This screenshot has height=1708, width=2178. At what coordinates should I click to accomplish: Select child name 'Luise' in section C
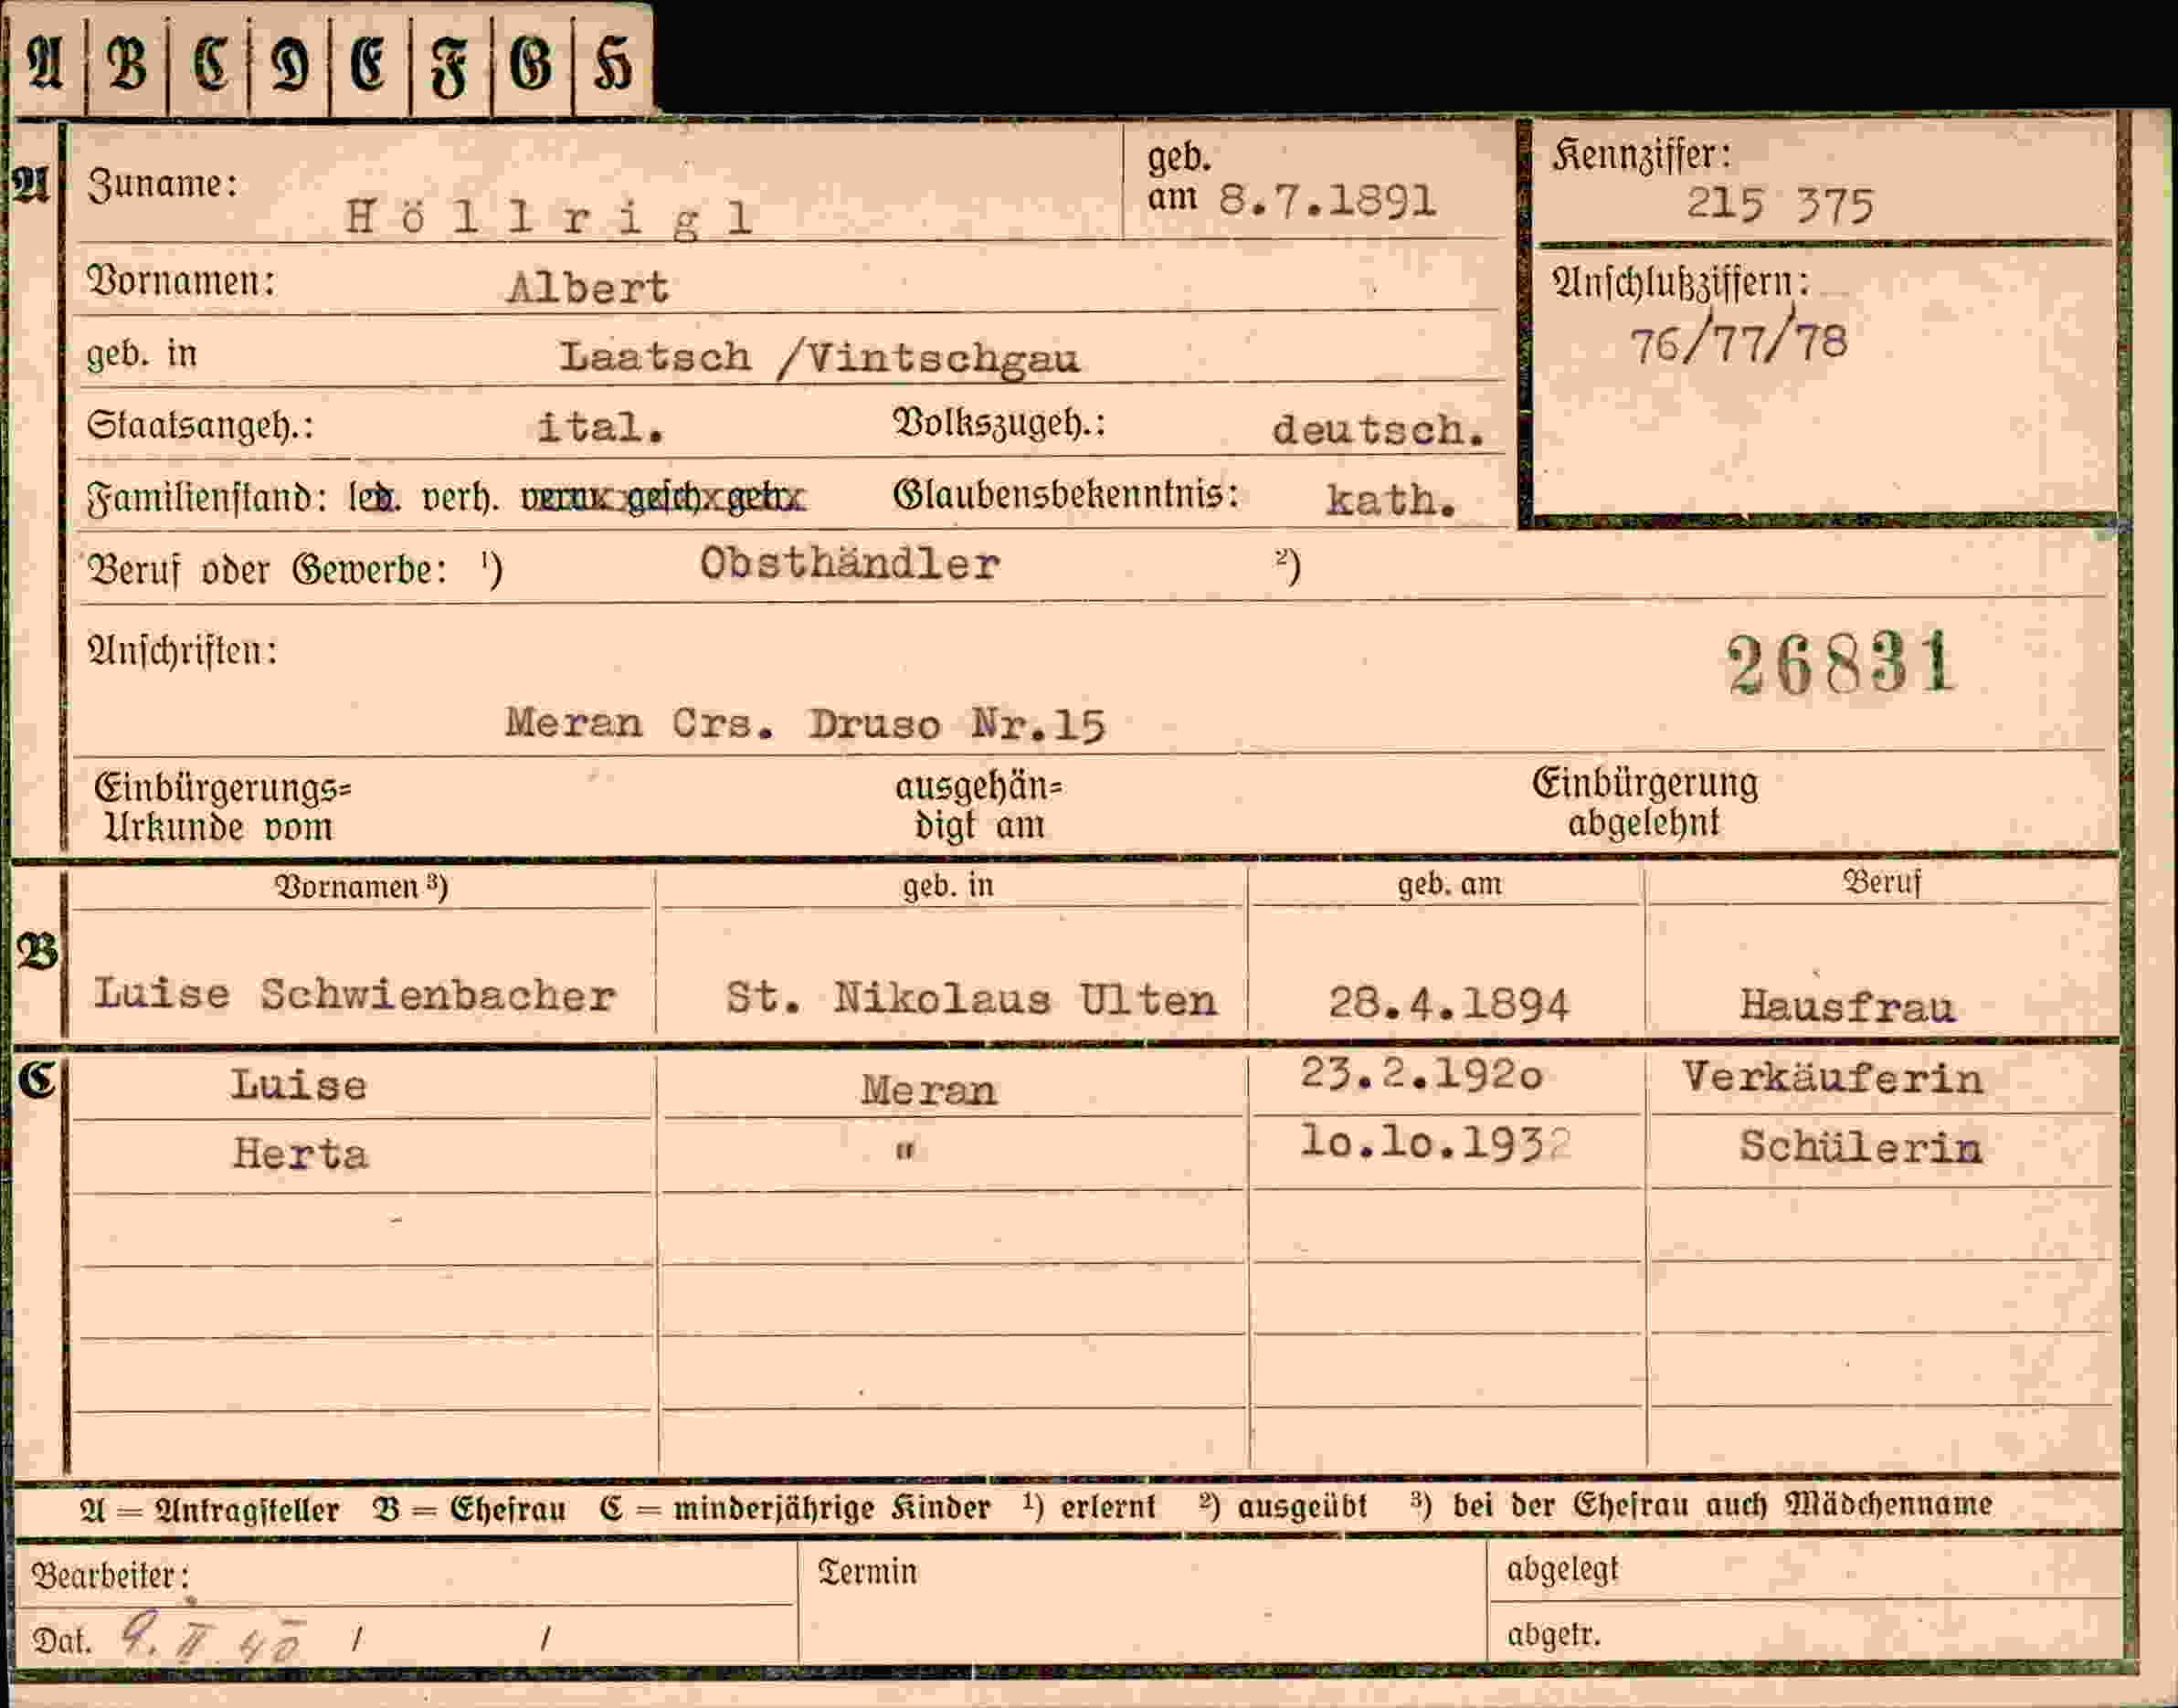pyautogui.click(x=299, y=1085)
